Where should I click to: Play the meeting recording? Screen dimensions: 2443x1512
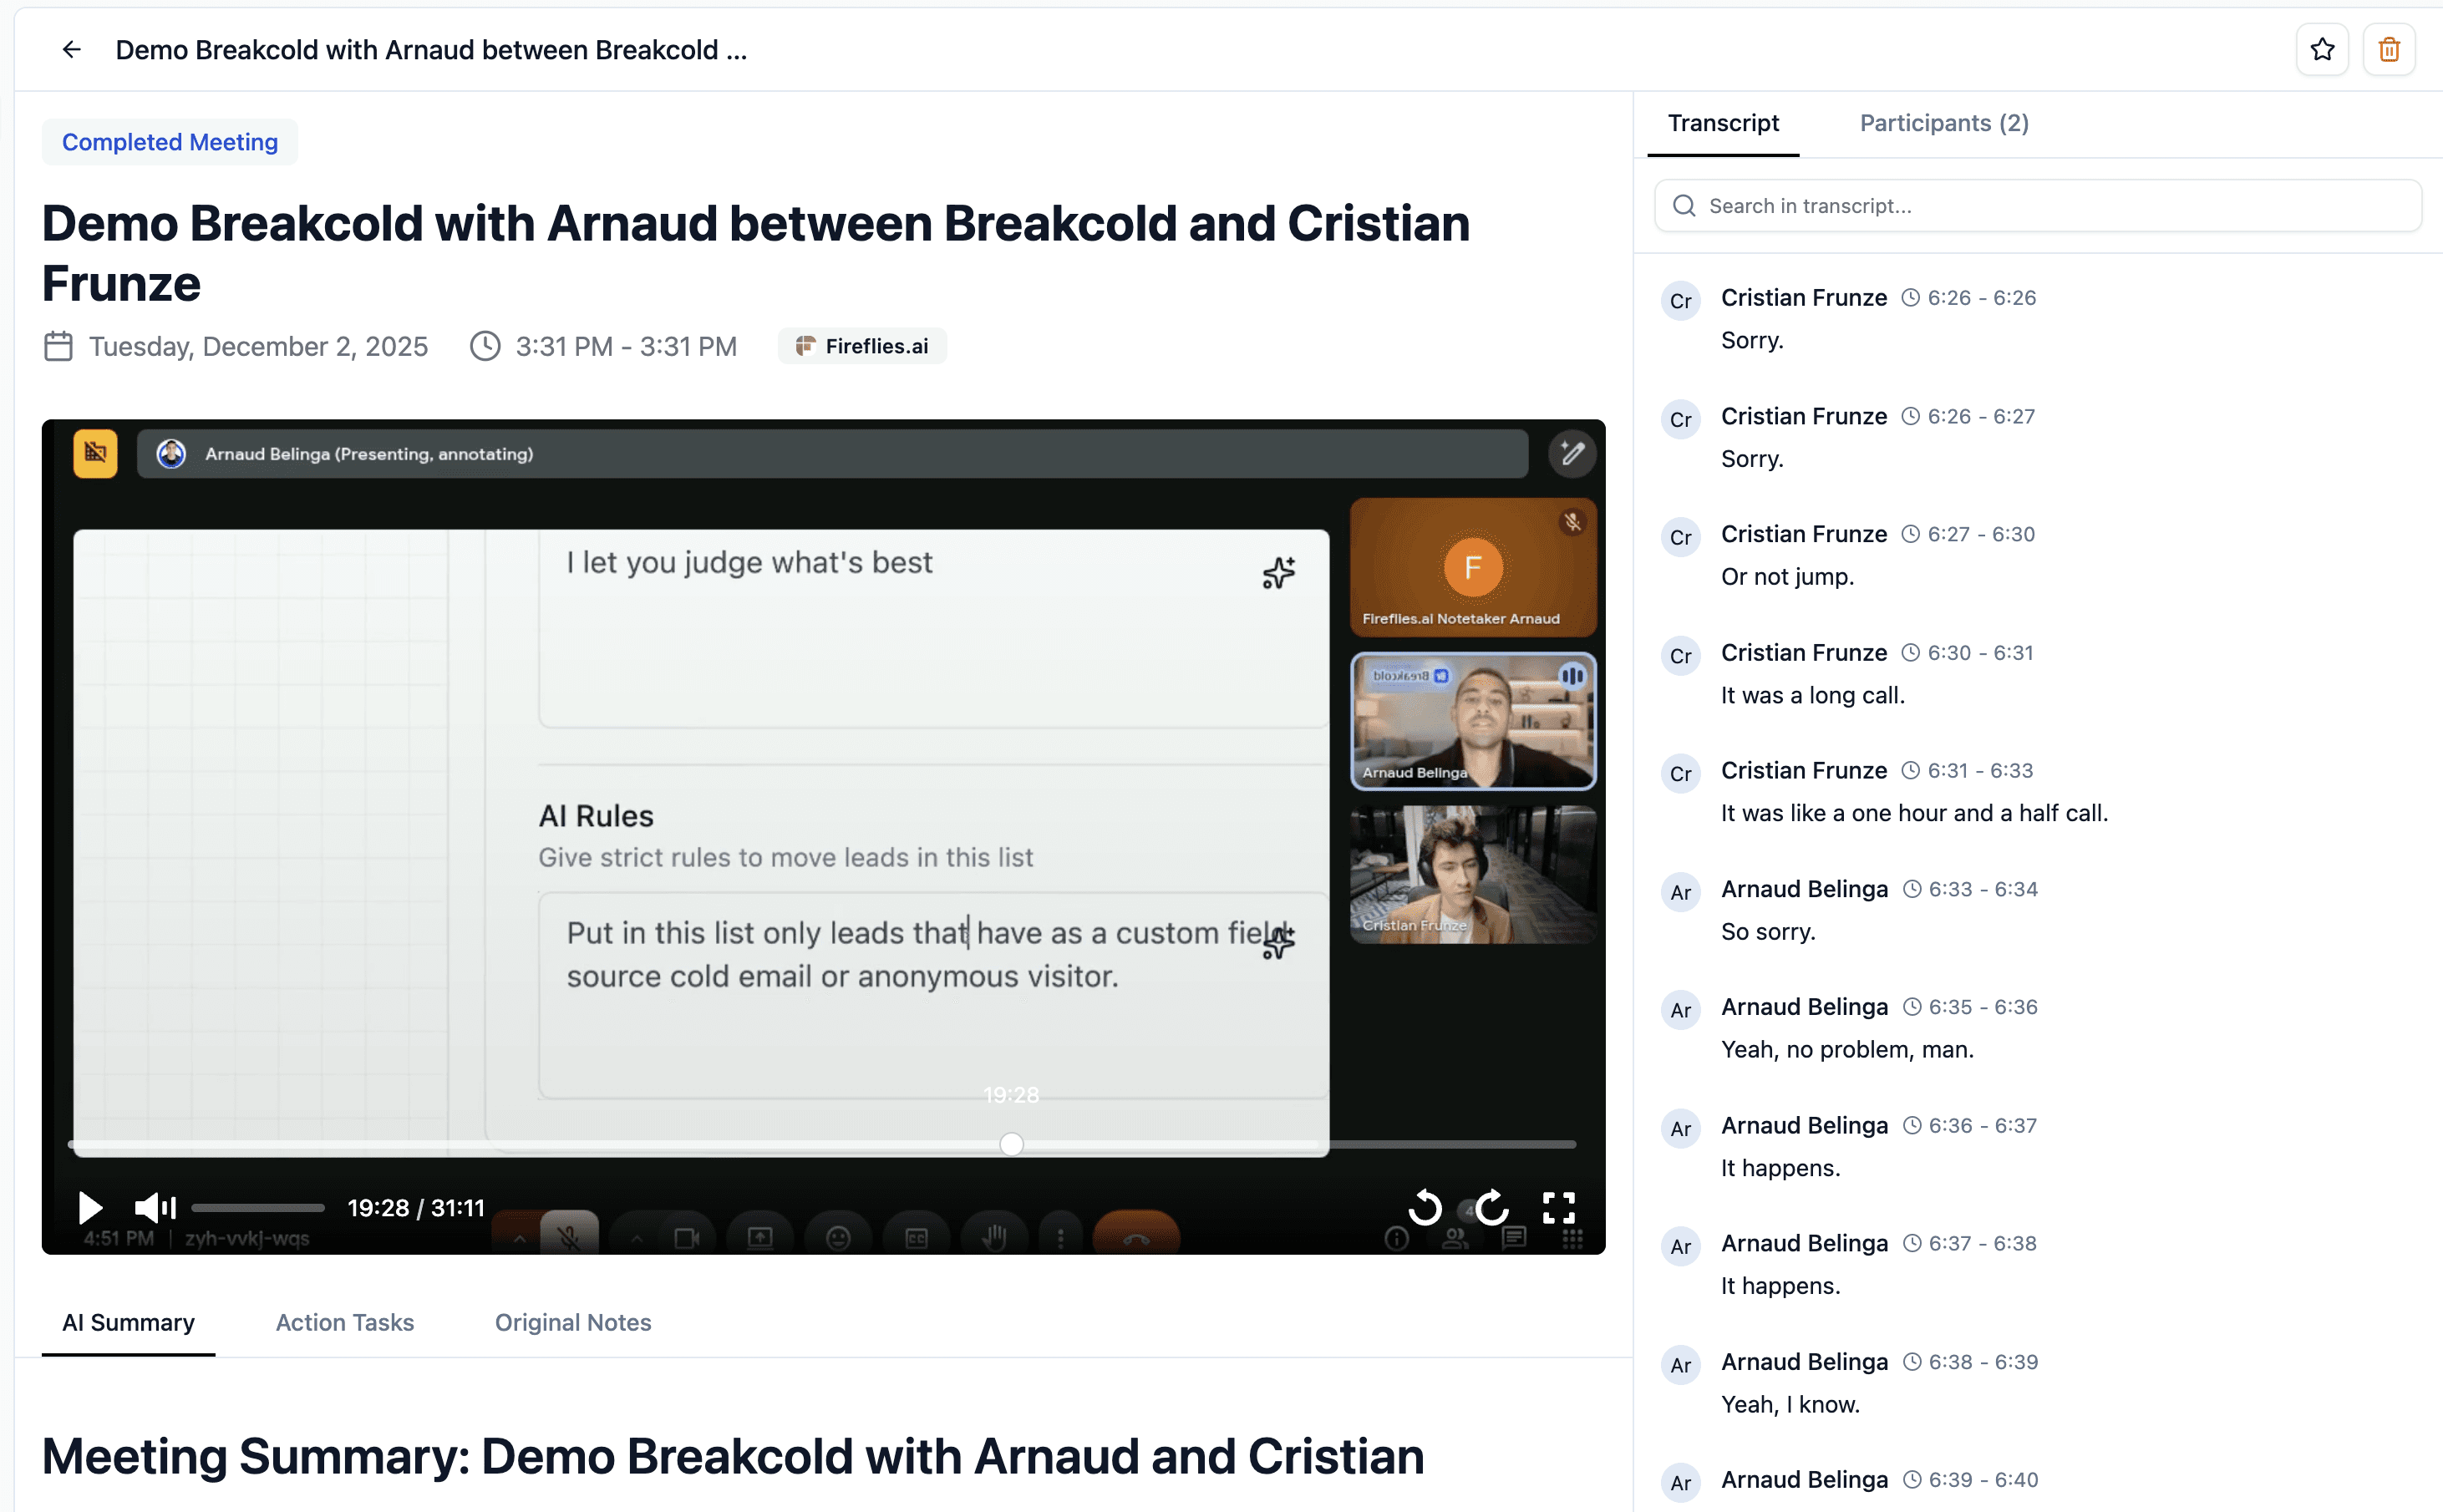pyautogui.click(x=90, y=1208)
